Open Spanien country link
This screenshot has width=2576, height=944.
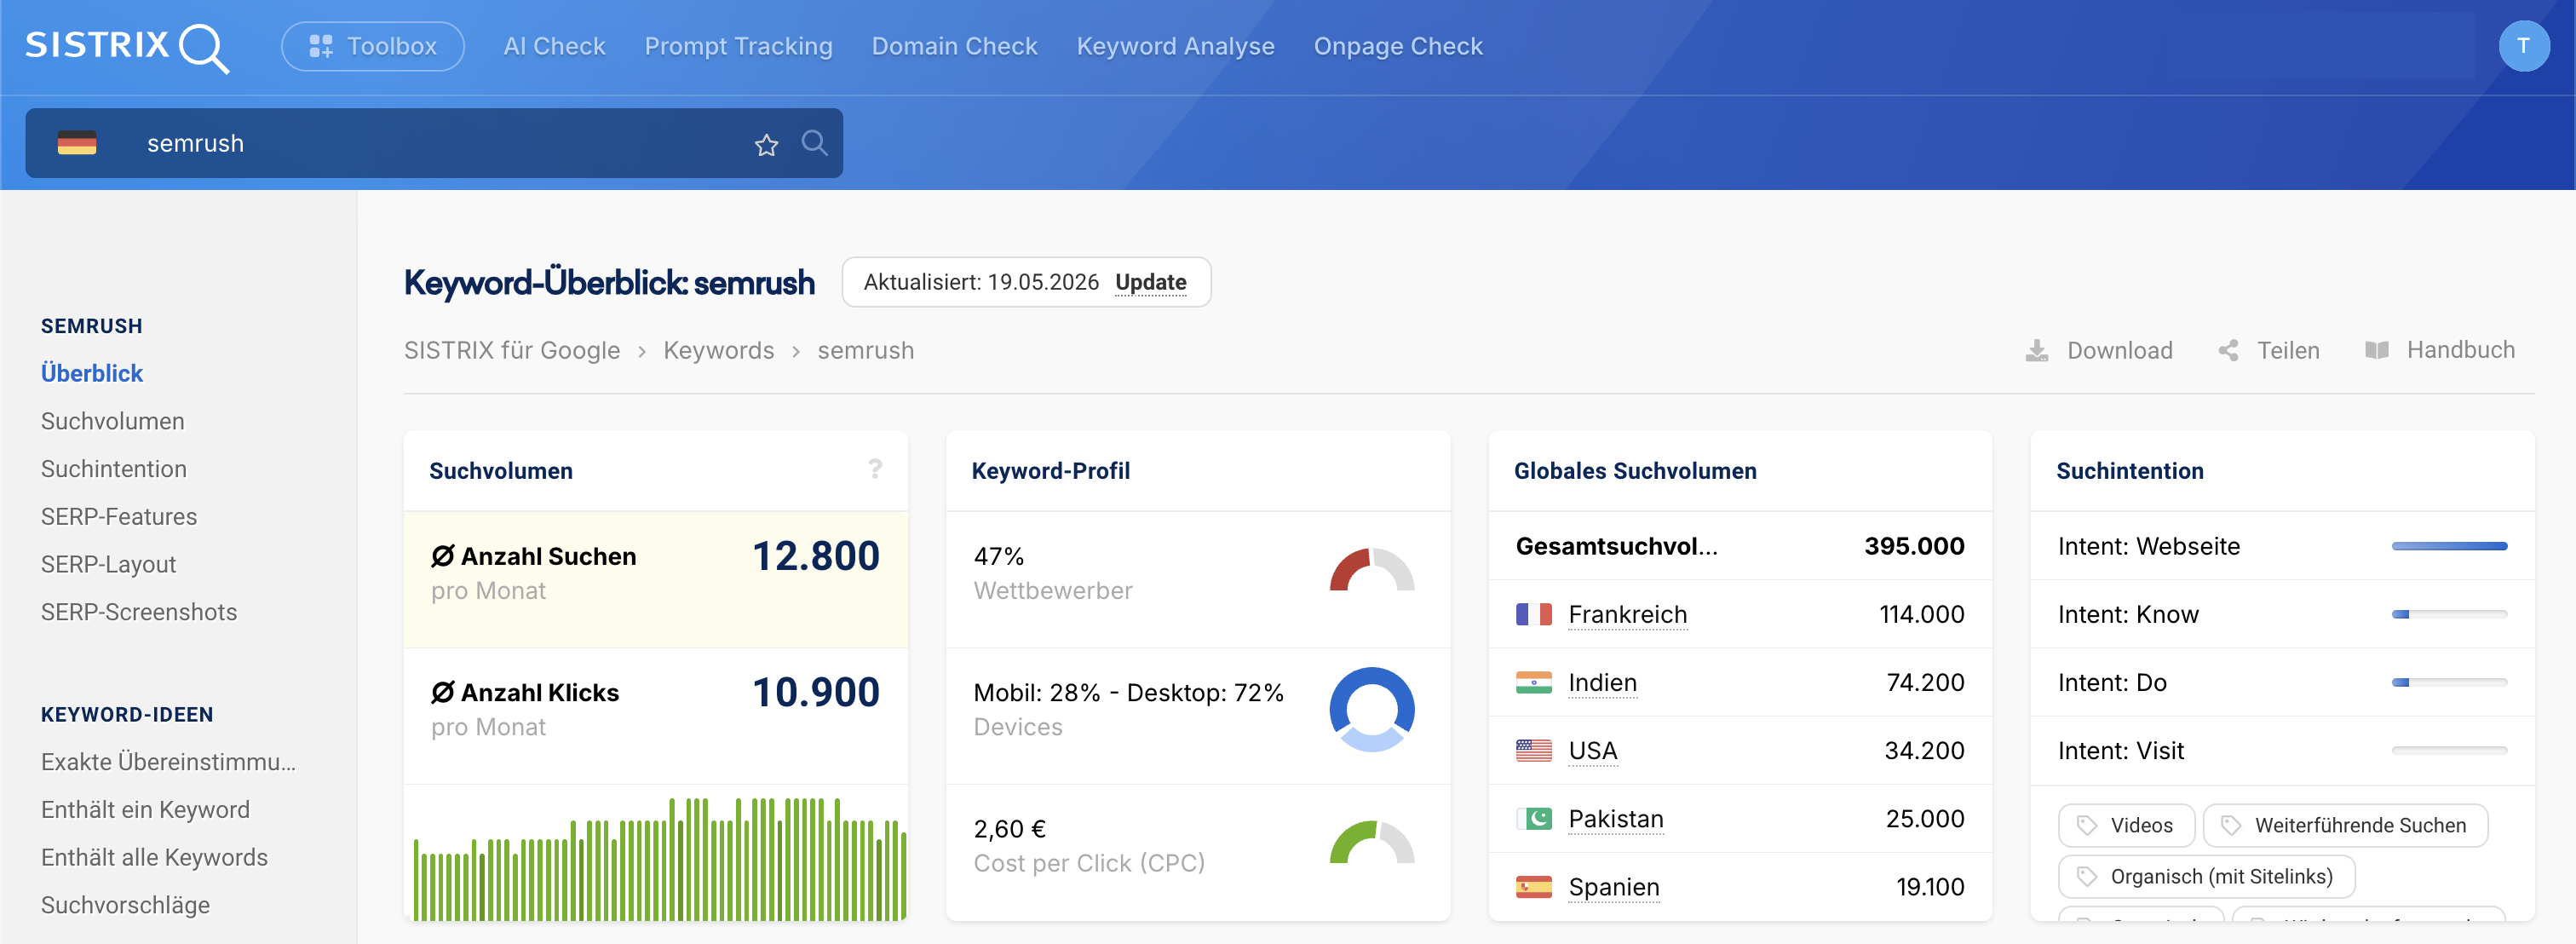pyautogui.click(x=1613, y=887)
